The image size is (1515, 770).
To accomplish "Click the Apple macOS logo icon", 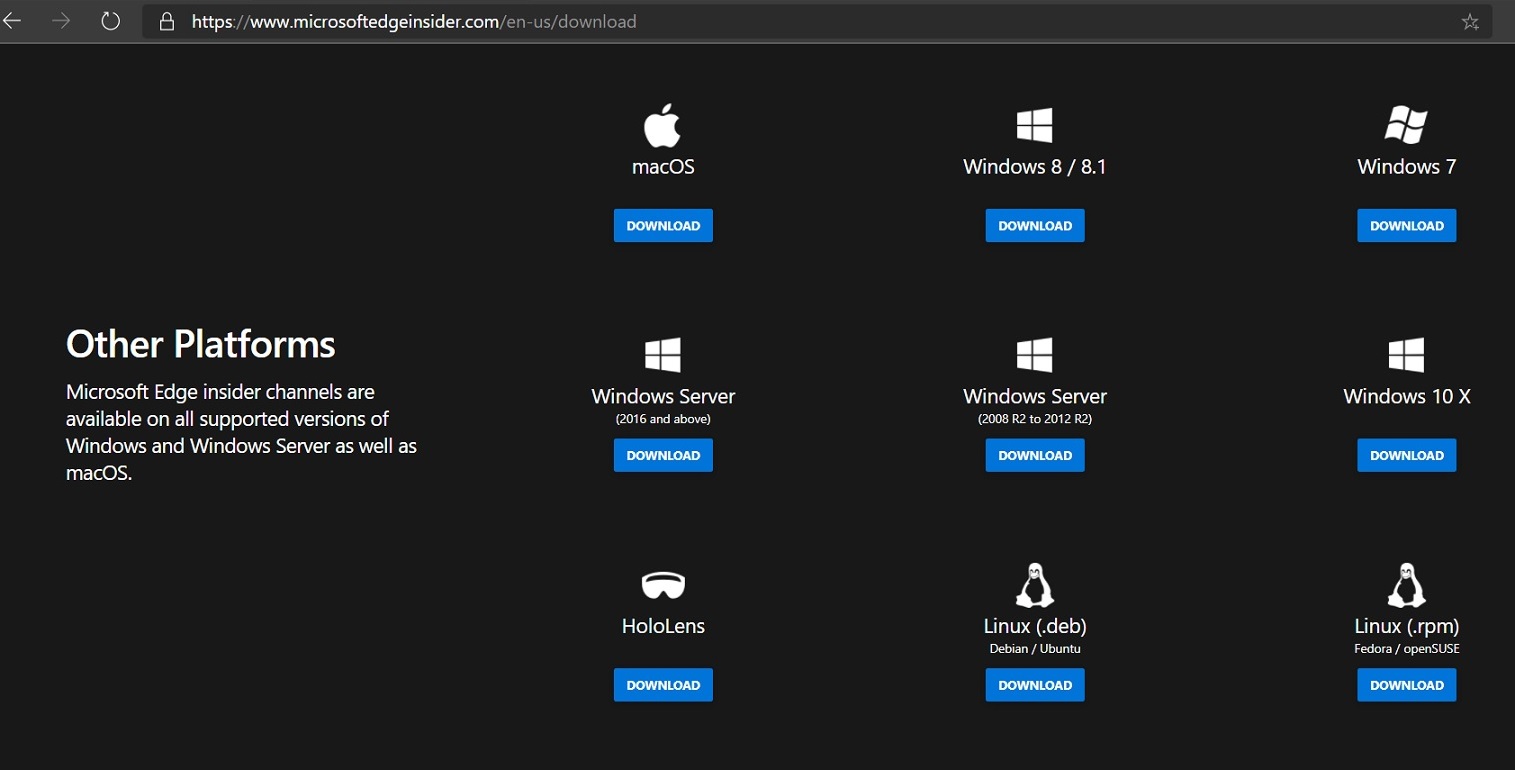I will click(662, 127).
